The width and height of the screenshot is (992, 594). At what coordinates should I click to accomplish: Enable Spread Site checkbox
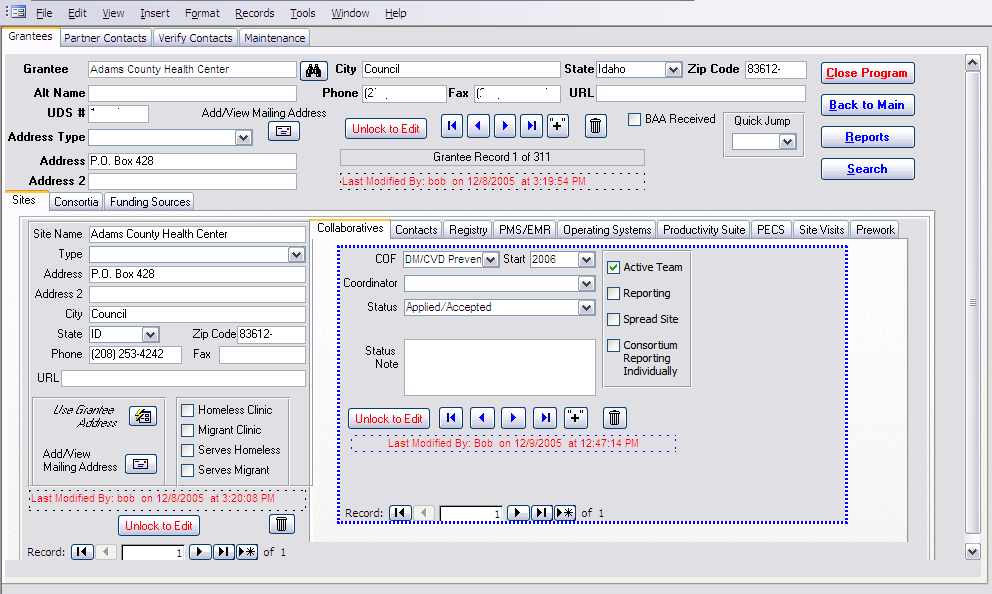point(613,319)
